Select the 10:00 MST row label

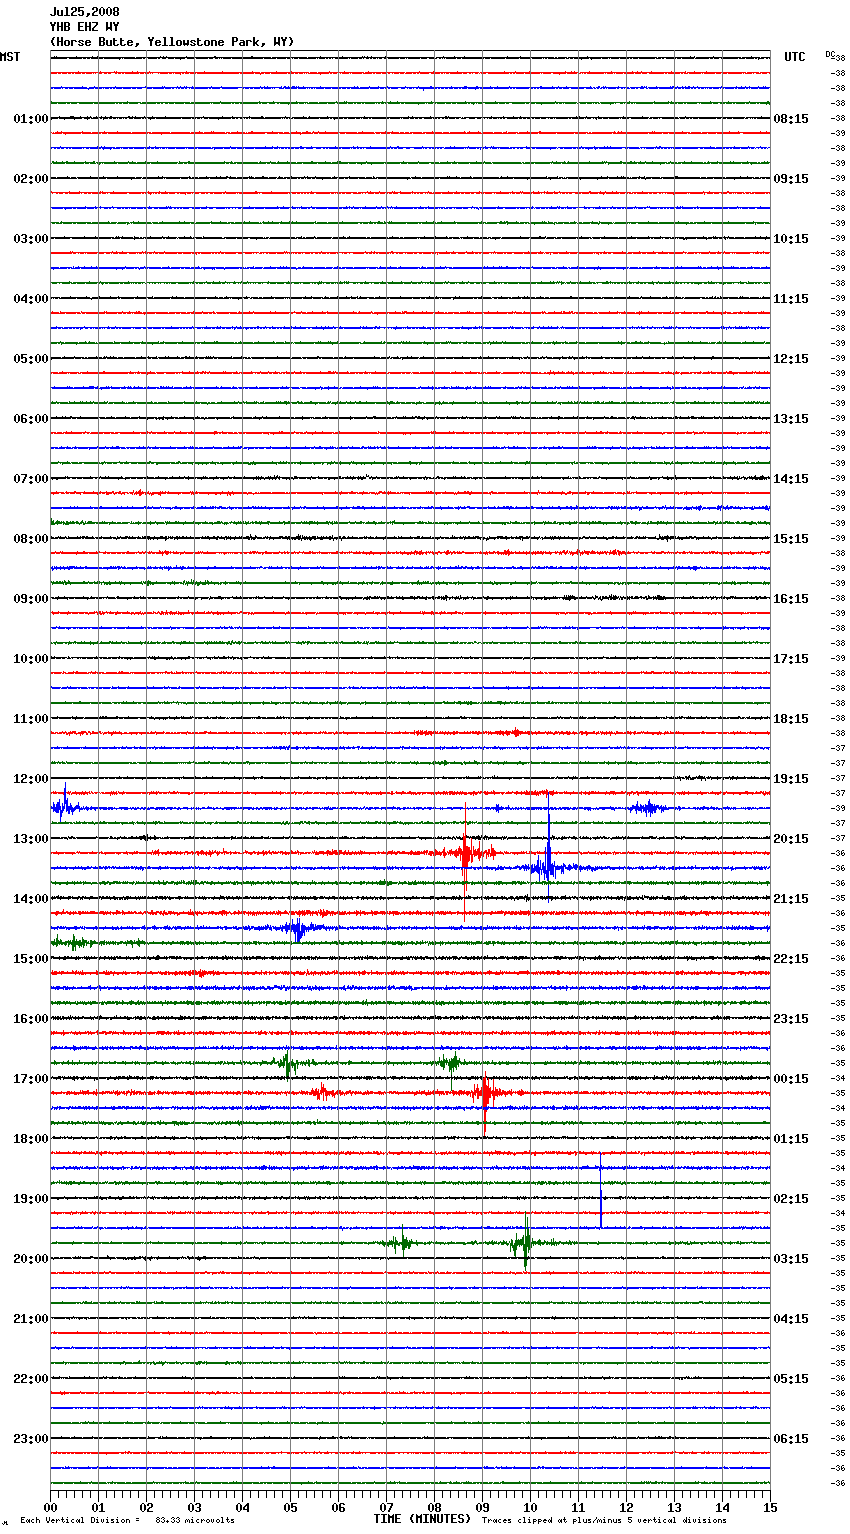(31, 659)
